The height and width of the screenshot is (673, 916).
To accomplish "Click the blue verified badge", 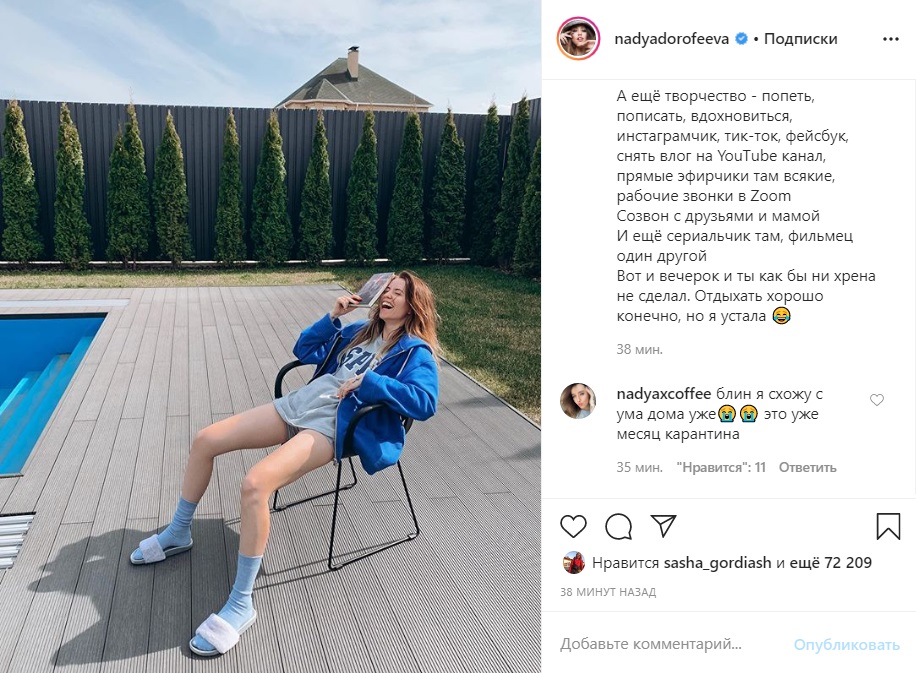I will pos(741,39).
